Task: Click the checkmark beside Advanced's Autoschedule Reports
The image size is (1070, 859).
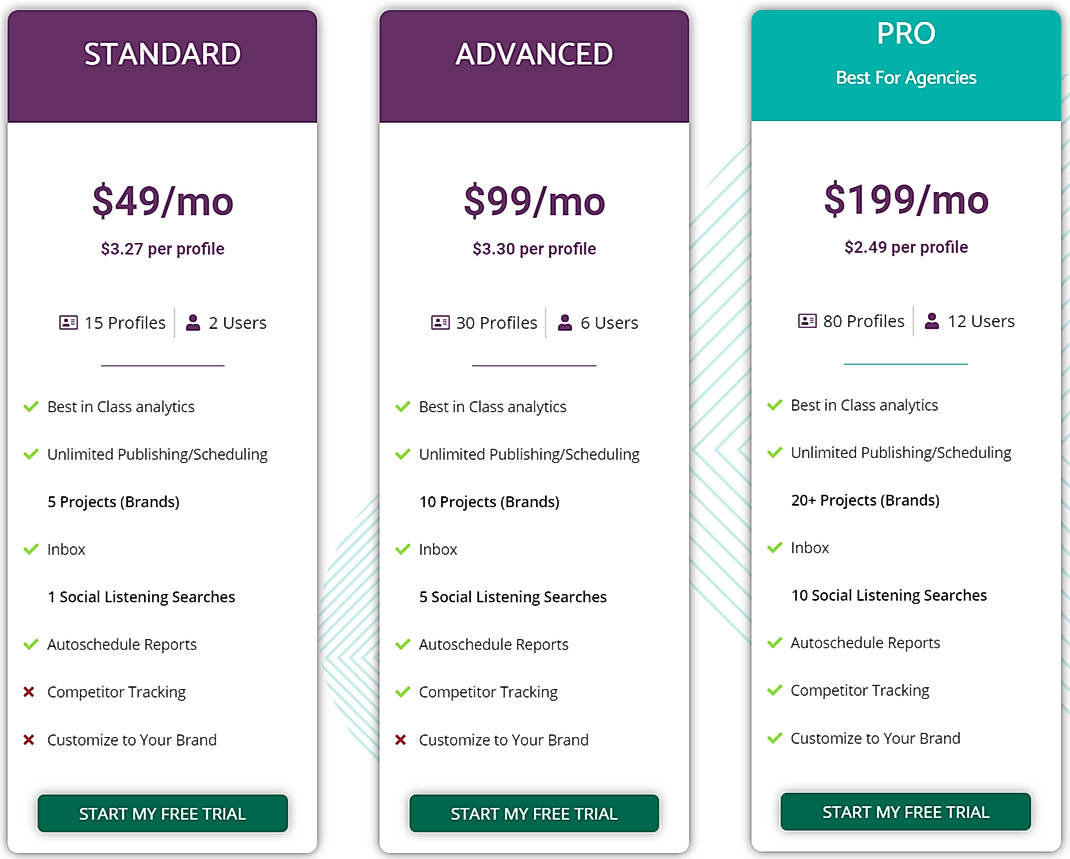Action: 403,644
